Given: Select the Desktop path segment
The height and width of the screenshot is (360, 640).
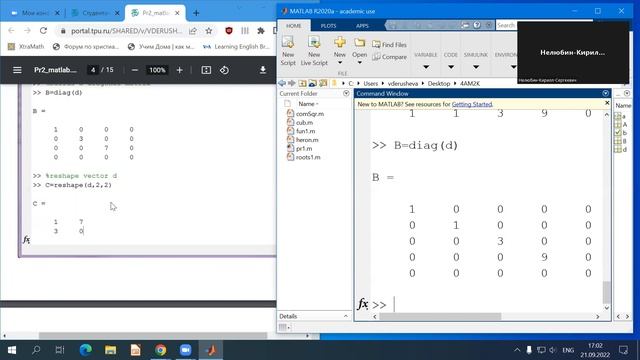Looking at the screenshot, I should 439,83.
